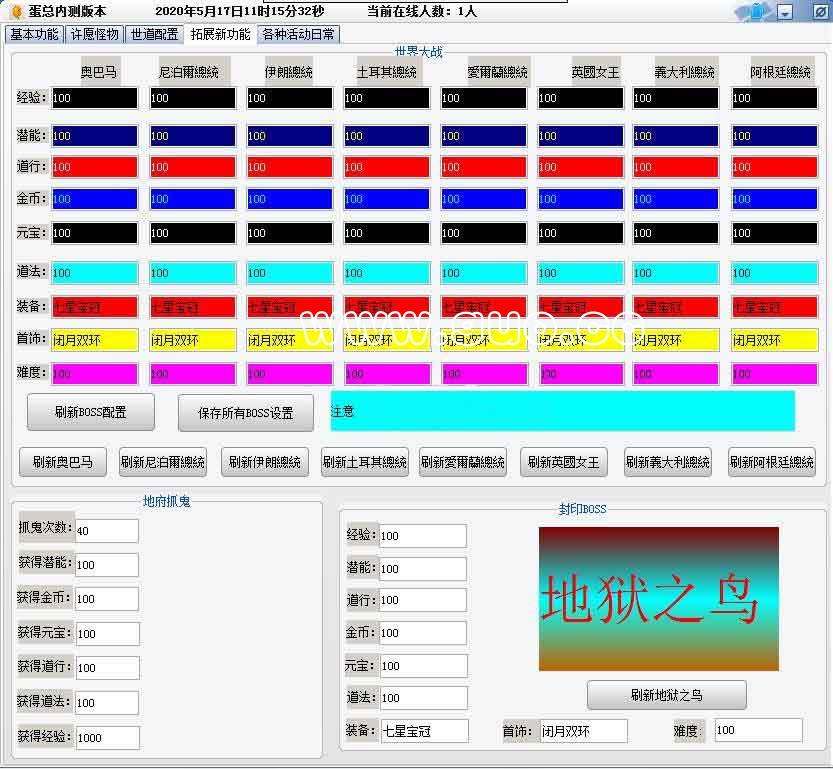Click the 刷新BOSS配置 button
The height and width of the screenshot is (769, 833).
tap(90, 411)
